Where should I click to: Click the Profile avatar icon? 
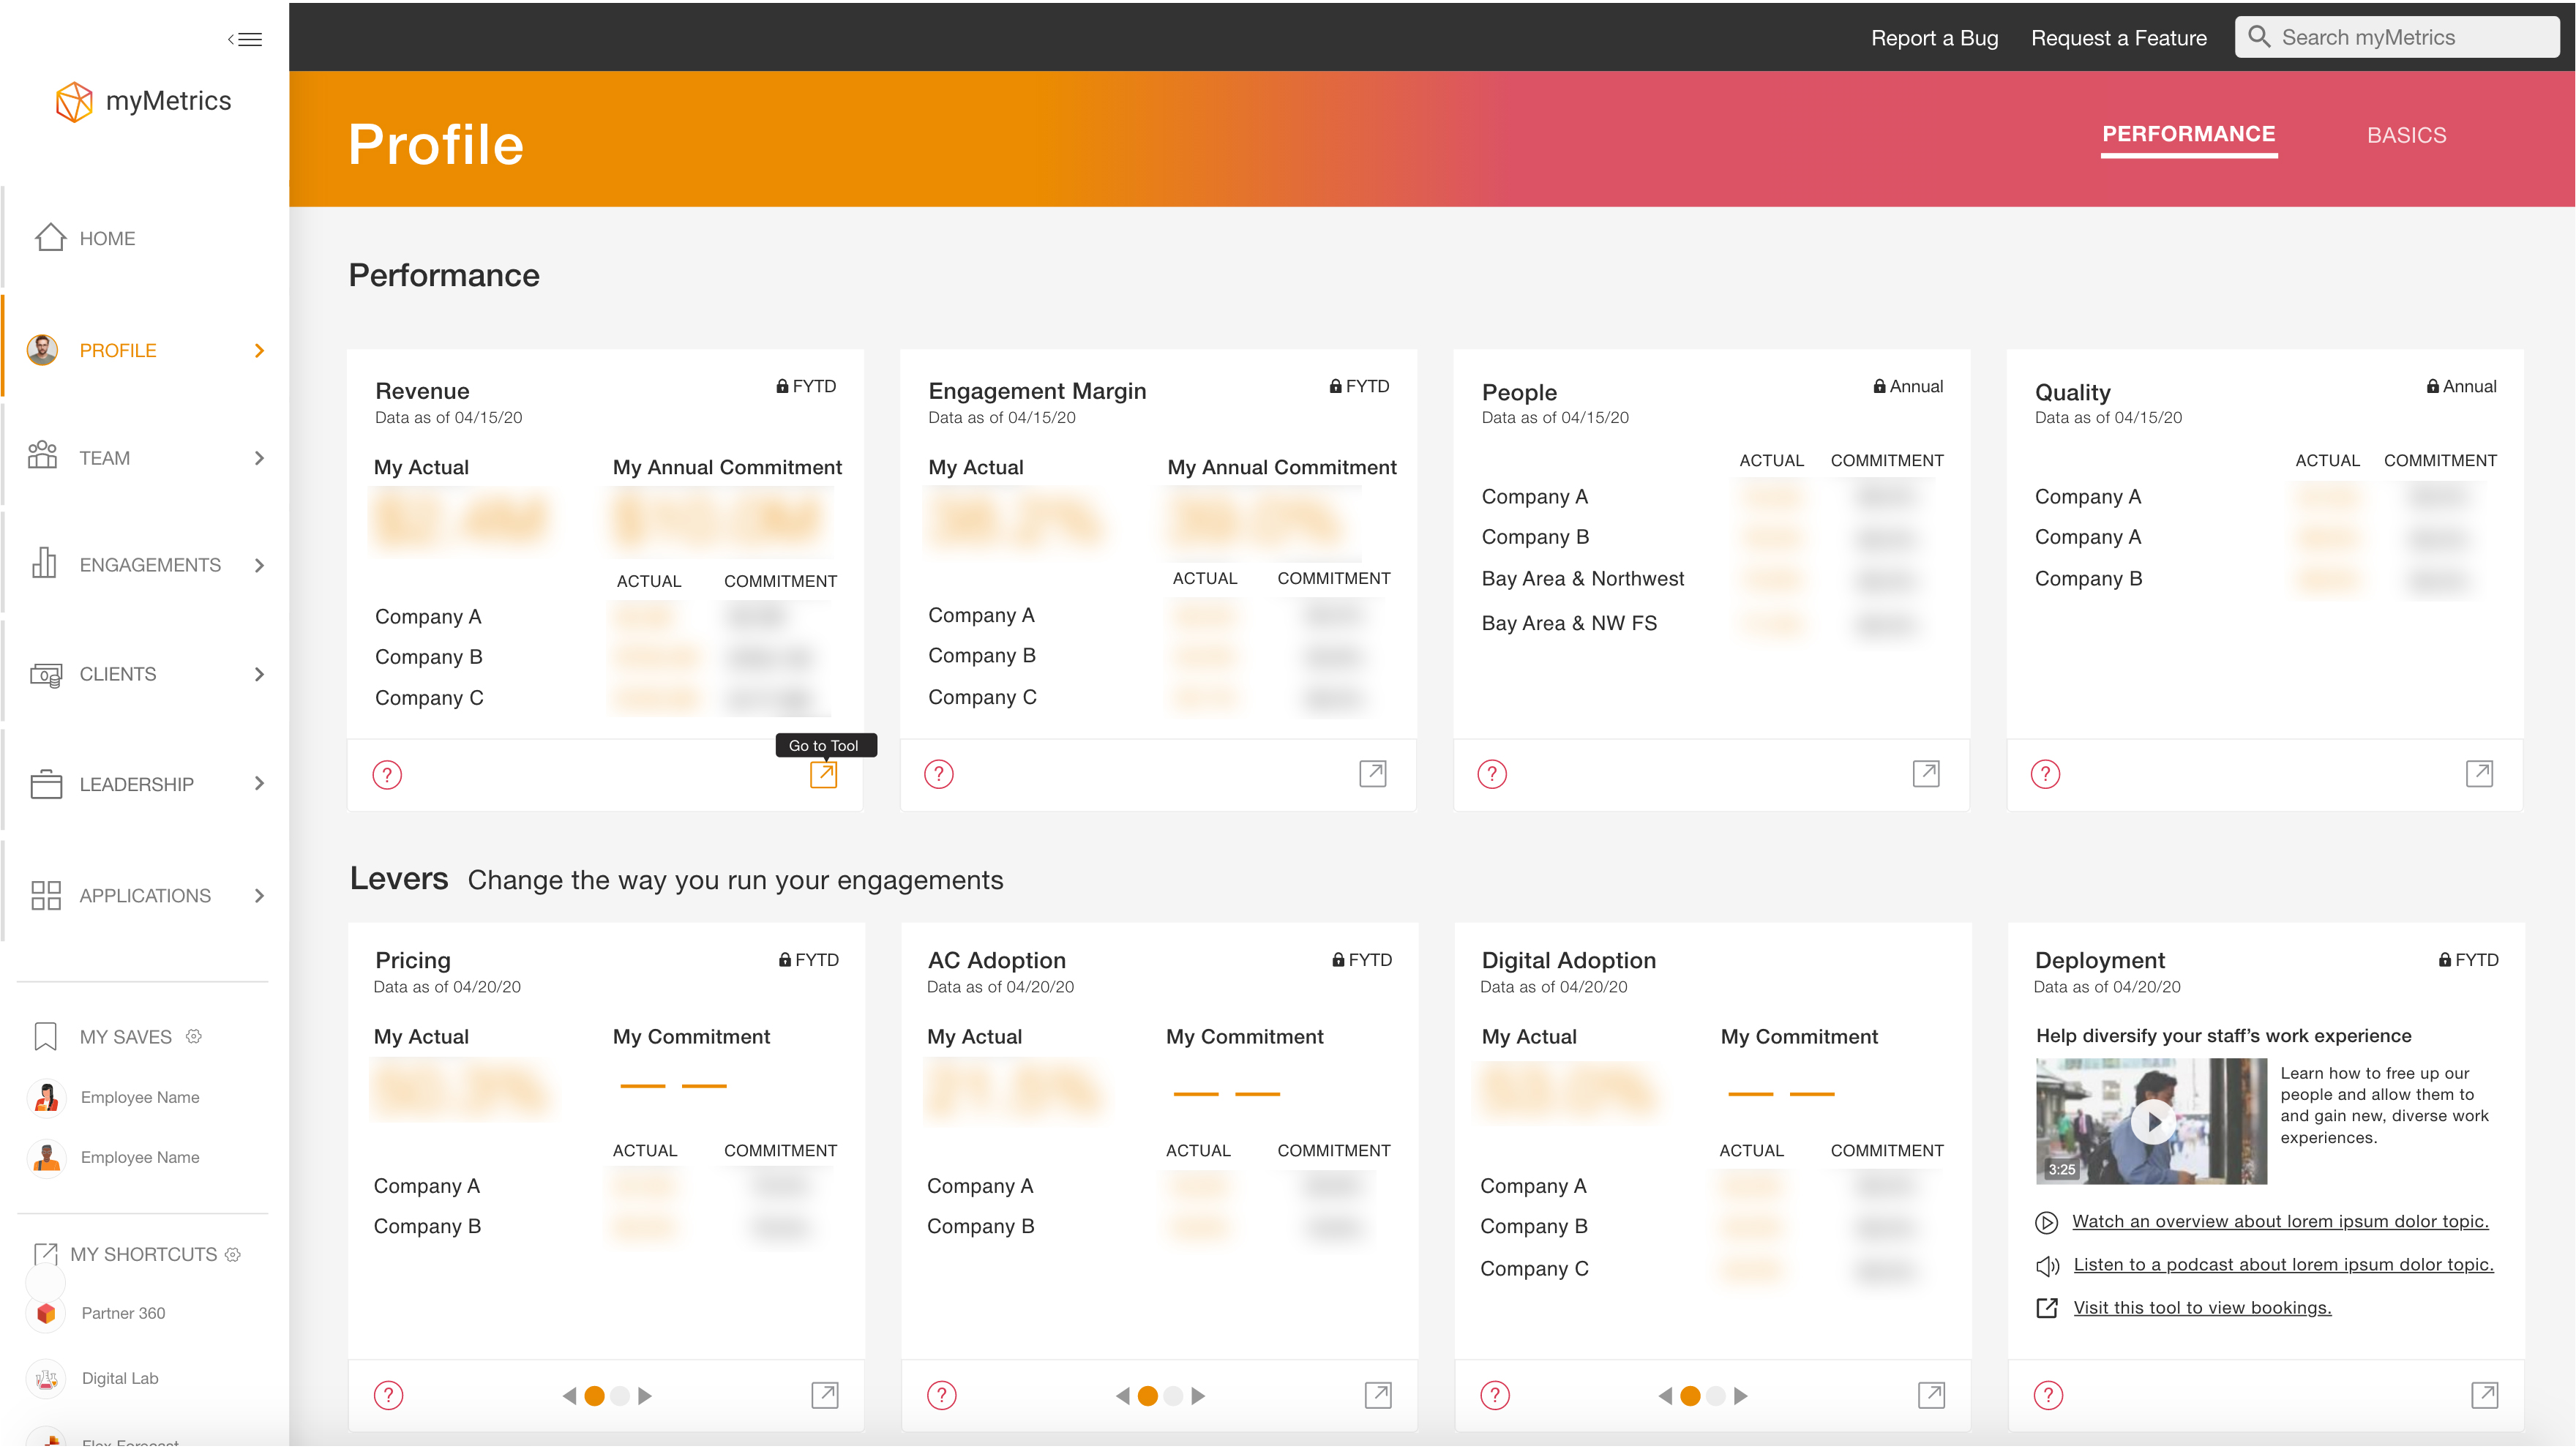(x=42, y=350)
